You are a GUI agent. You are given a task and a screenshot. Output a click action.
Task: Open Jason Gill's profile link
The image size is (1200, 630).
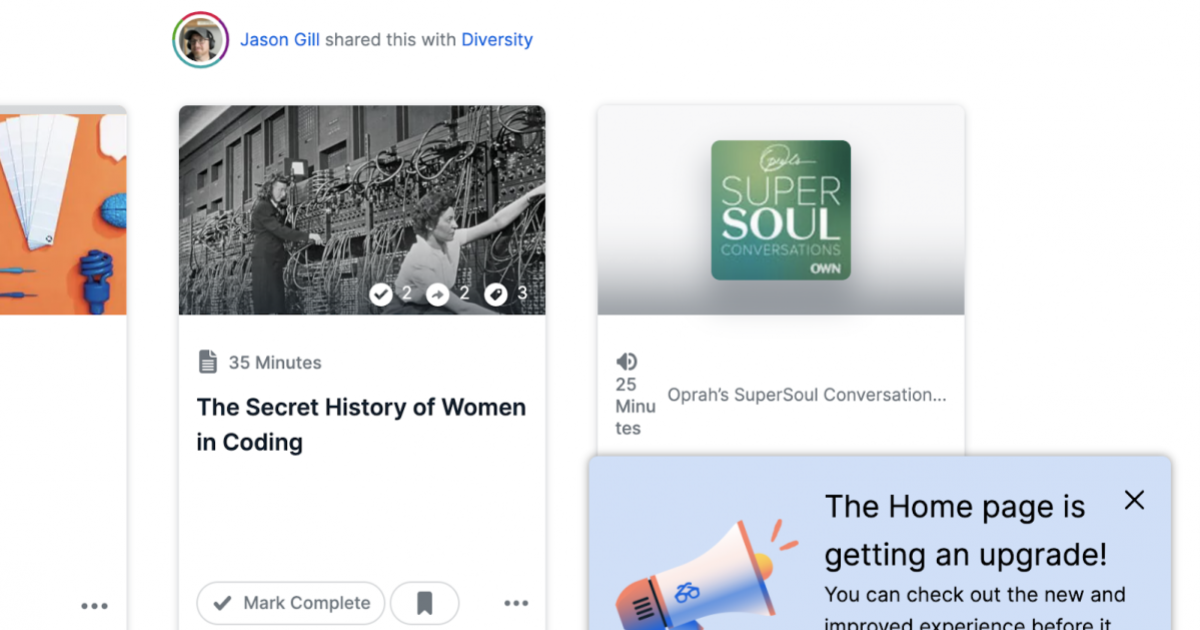[280, 39]
